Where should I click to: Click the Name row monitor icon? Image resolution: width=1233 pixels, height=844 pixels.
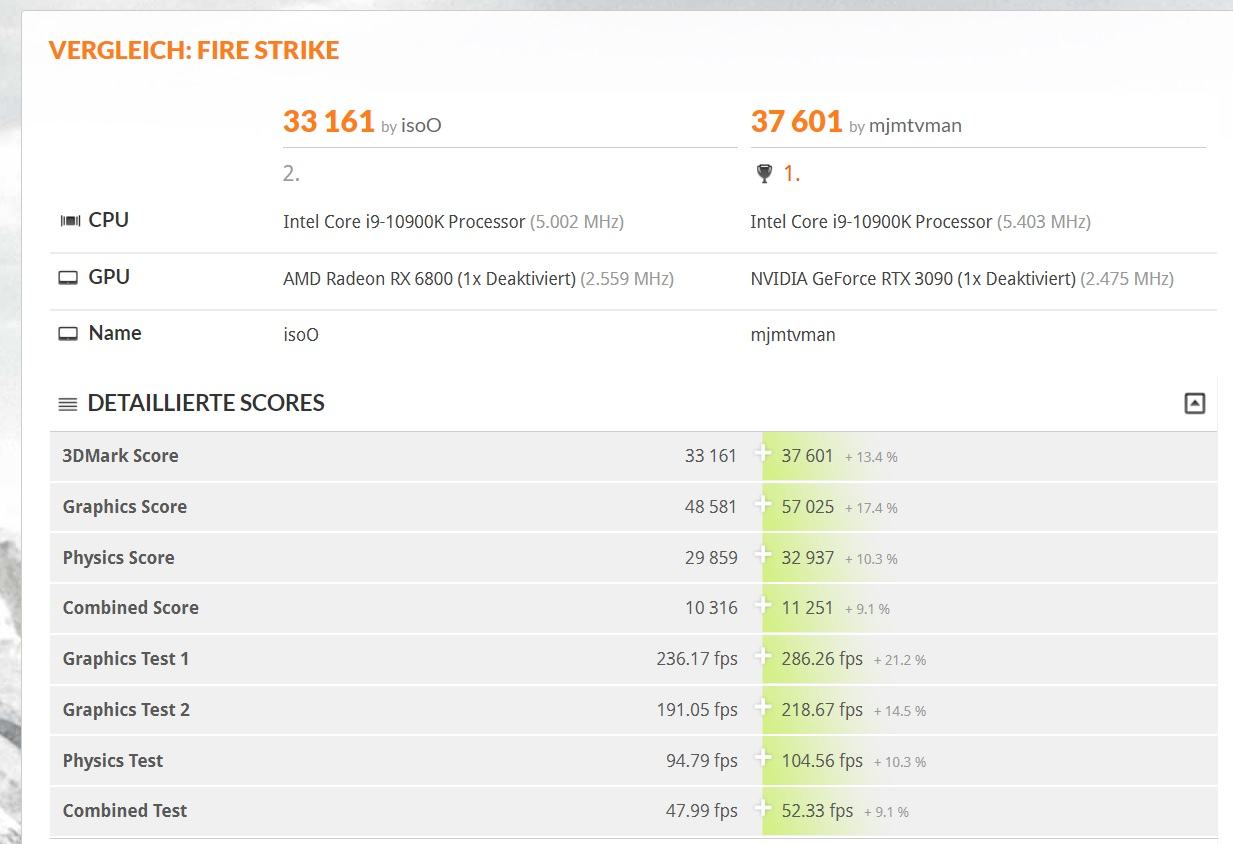coord(68,334)
